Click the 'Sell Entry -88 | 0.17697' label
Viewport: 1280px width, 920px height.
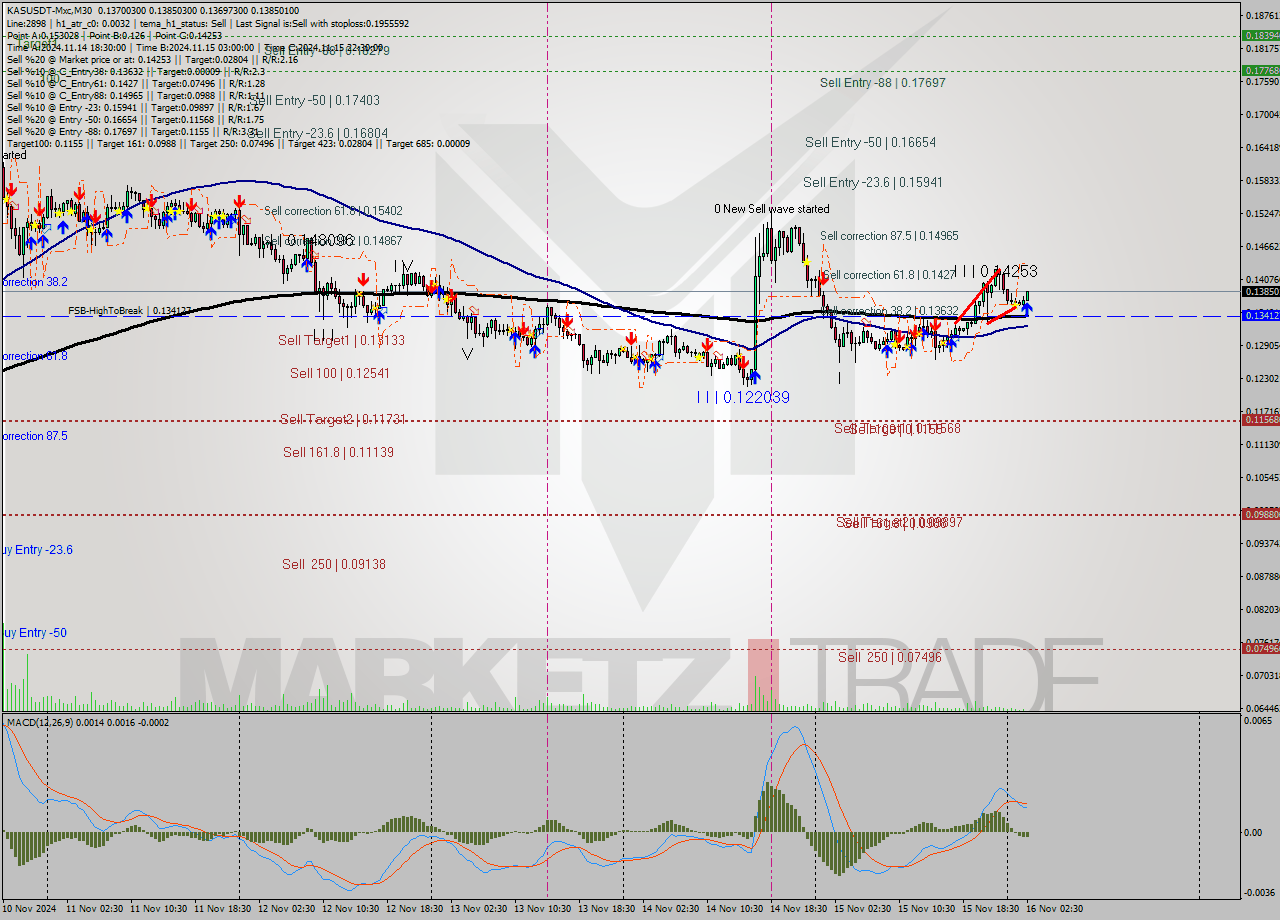point(883,83)
